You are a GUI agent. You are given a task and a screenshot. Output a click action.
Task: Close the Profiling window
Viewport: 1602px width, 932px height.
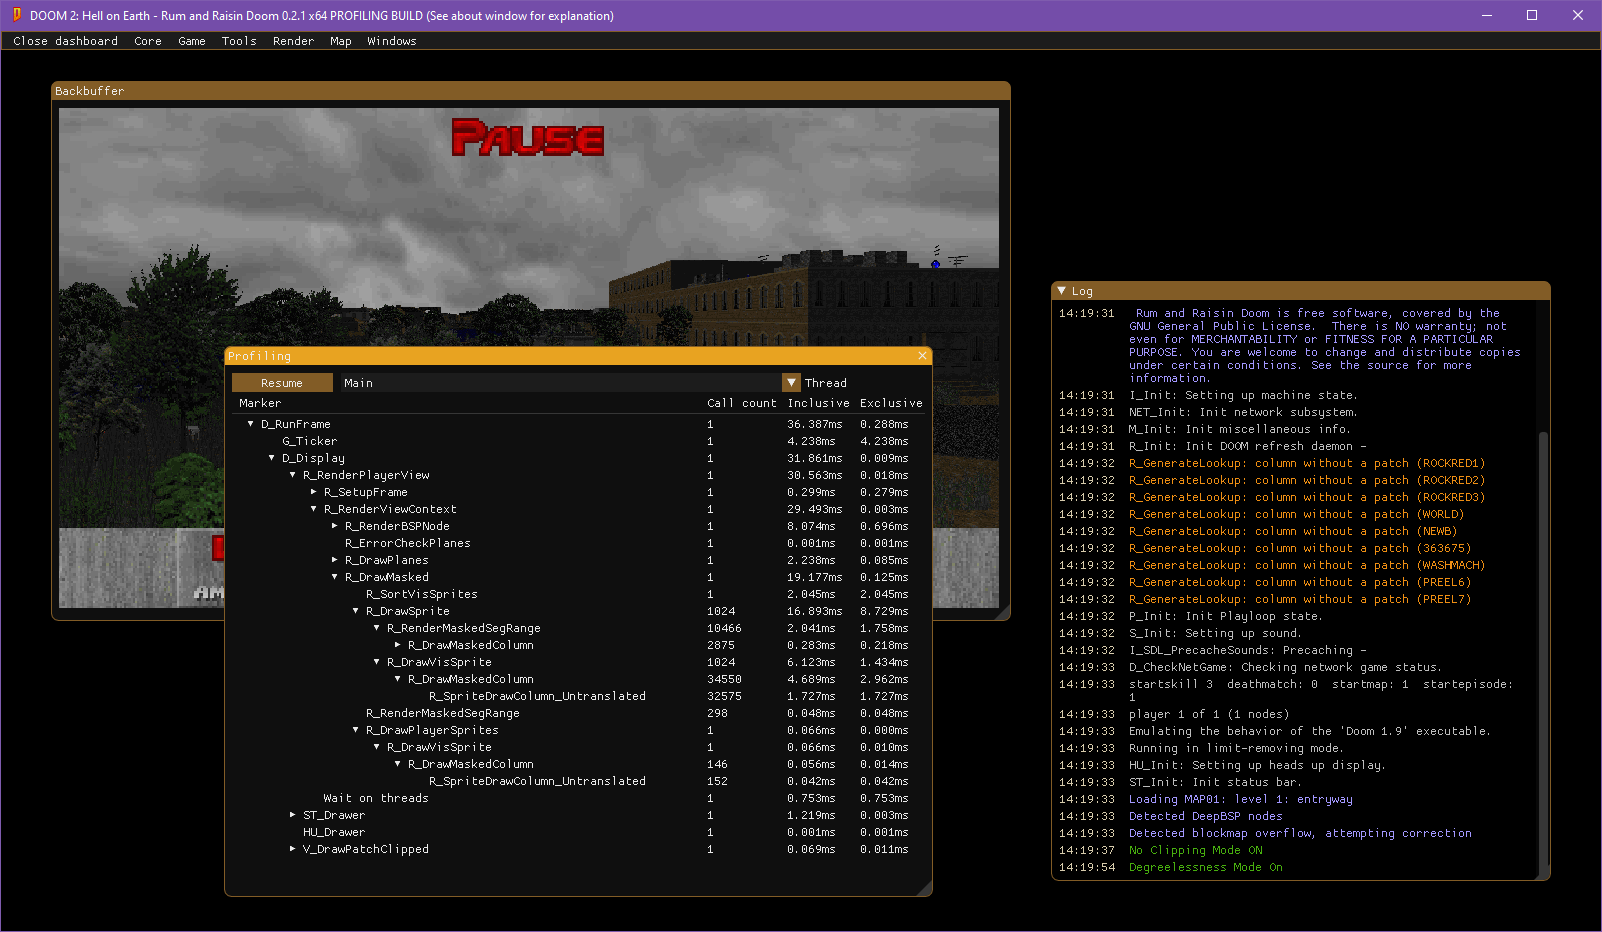pyautogui.click(x=922, y=355)
